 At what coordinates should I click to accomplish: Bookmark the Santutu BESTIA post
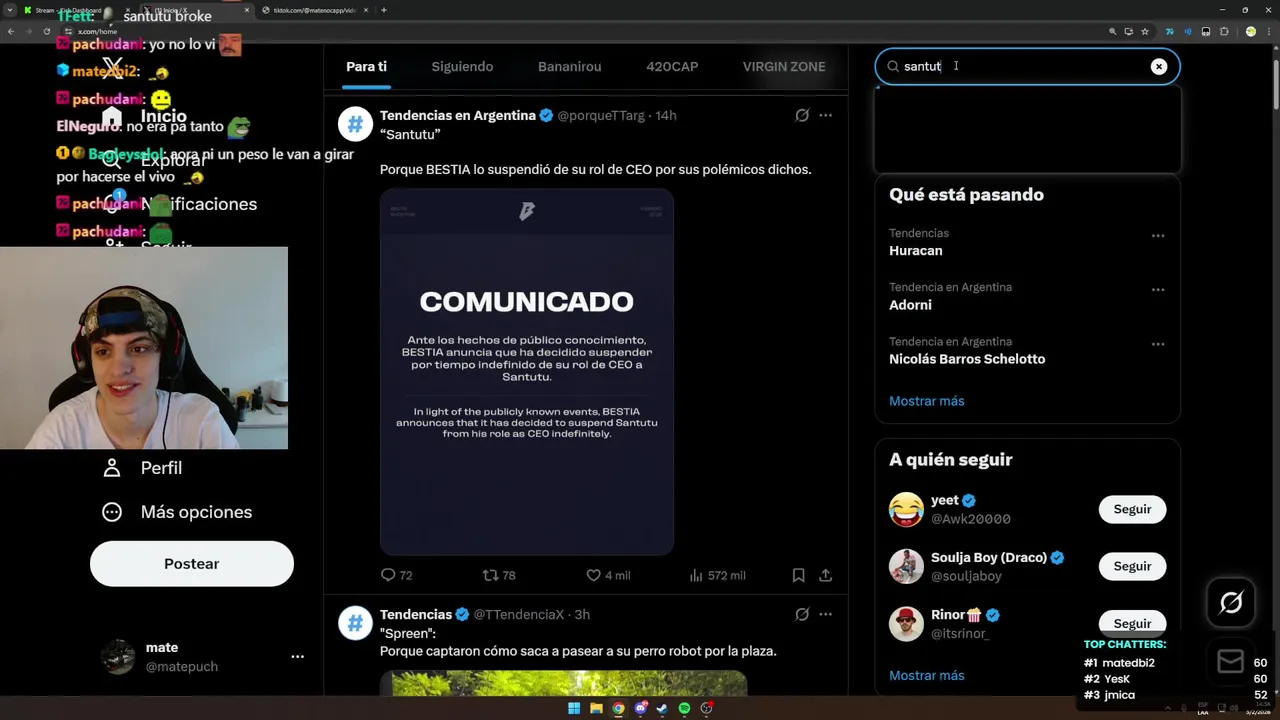(798, 575)
